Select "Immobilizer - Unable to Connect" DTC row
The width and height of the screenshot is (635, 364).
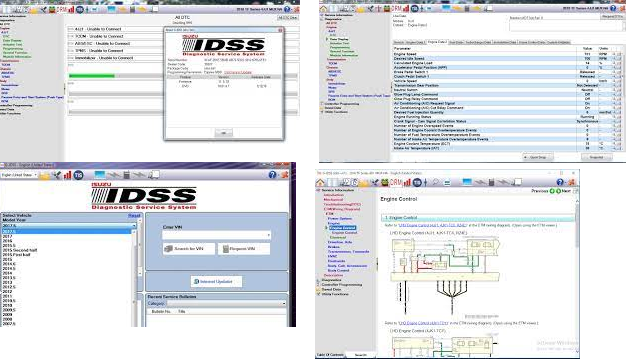183,58
